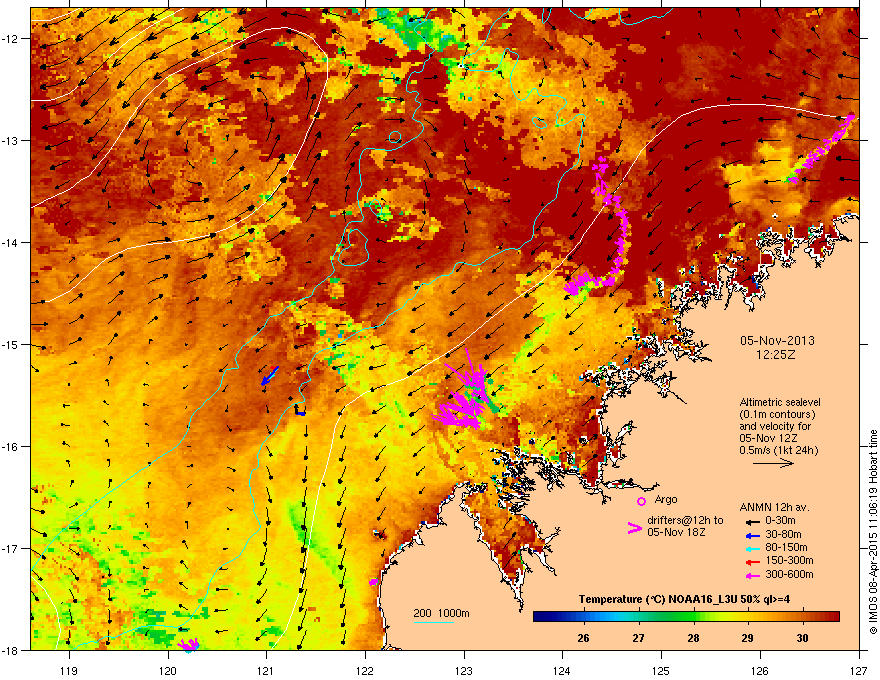Click the cyan 80-150m arrow legend symbol
This screenshot has height=680, width=880.
click(x=751, y=549)
